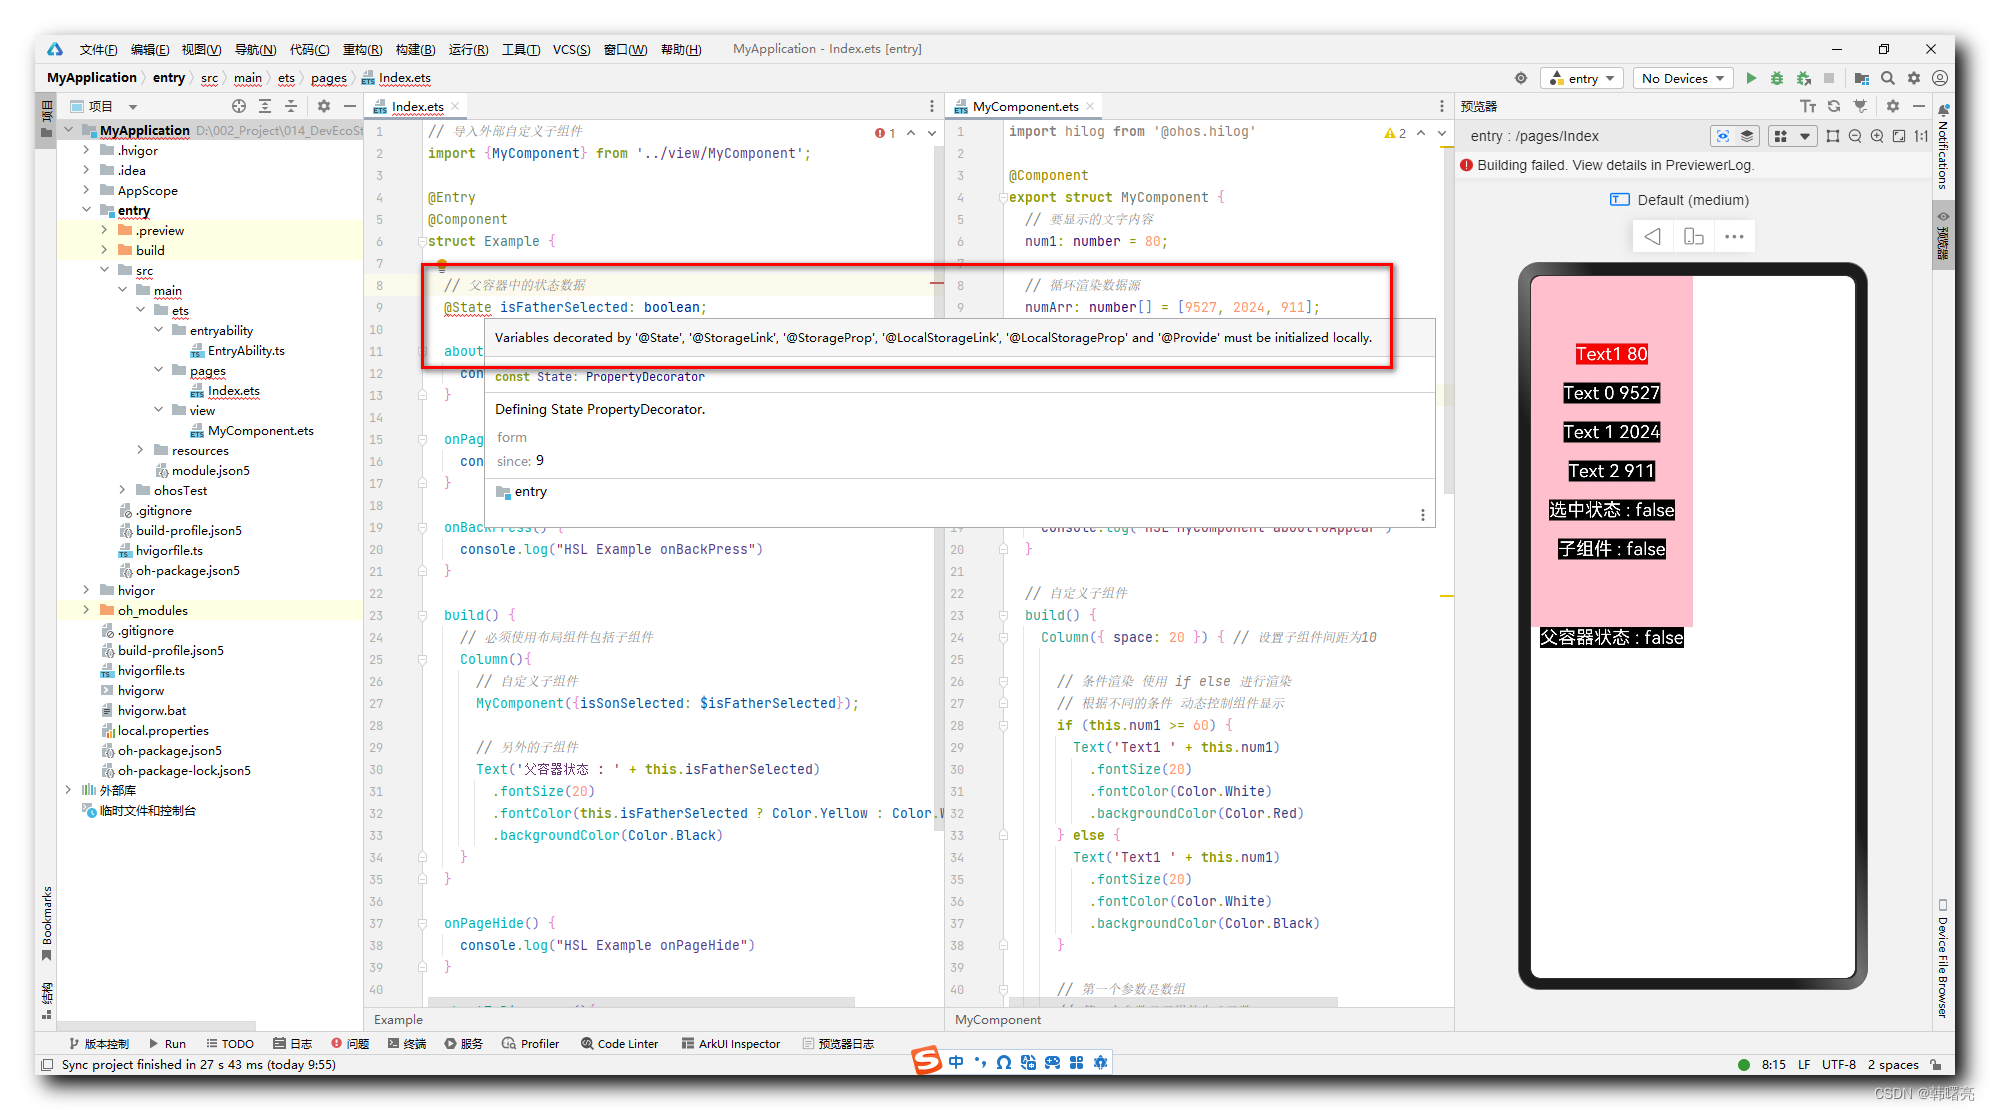Select module.json5 in project tree
Image resolution: width=1990 pixels, height=1110 pixels.
pos(210,470)
